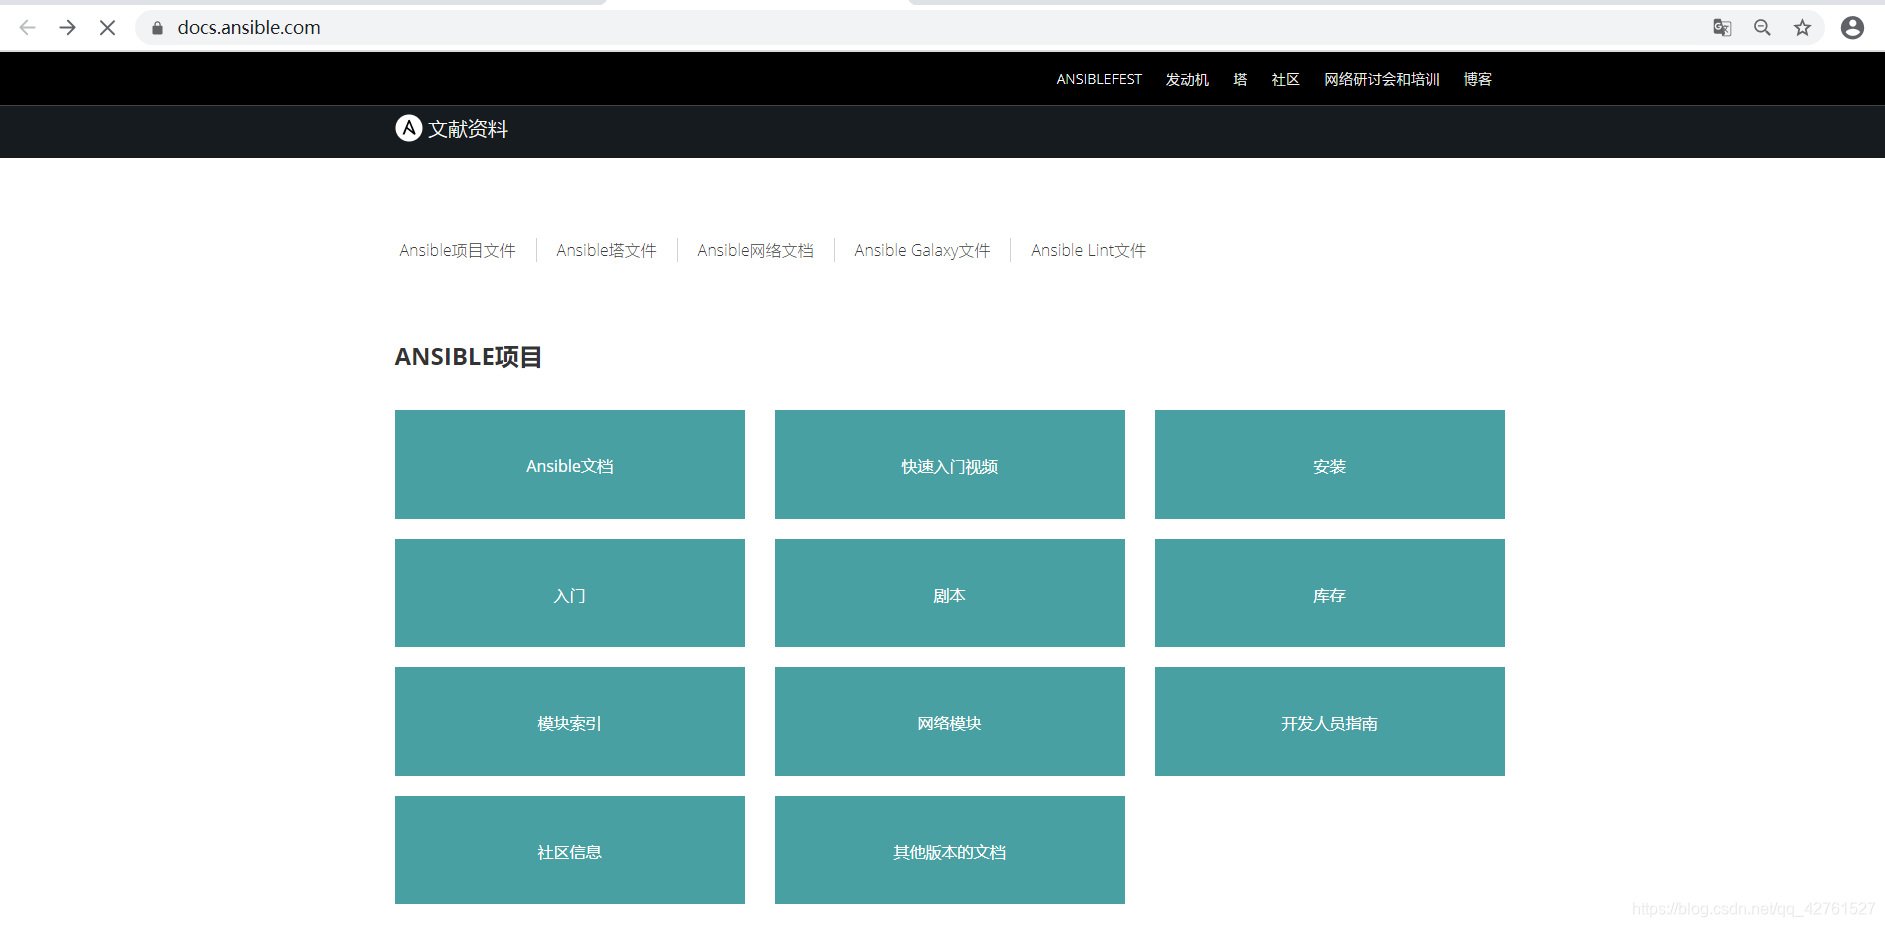Open the 入门 tile
This screenshot has width=1885, height=927.
[570, 593]
